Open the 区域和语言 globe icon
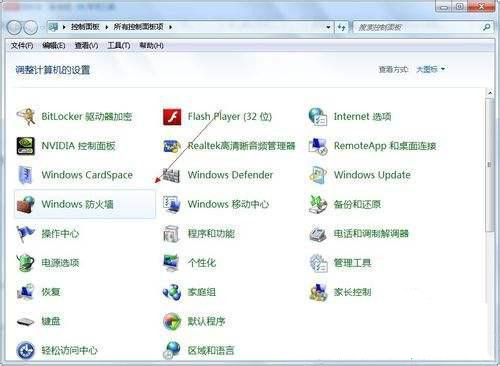The width and height of the screenshot is (500, 366). tap(172, 350)
